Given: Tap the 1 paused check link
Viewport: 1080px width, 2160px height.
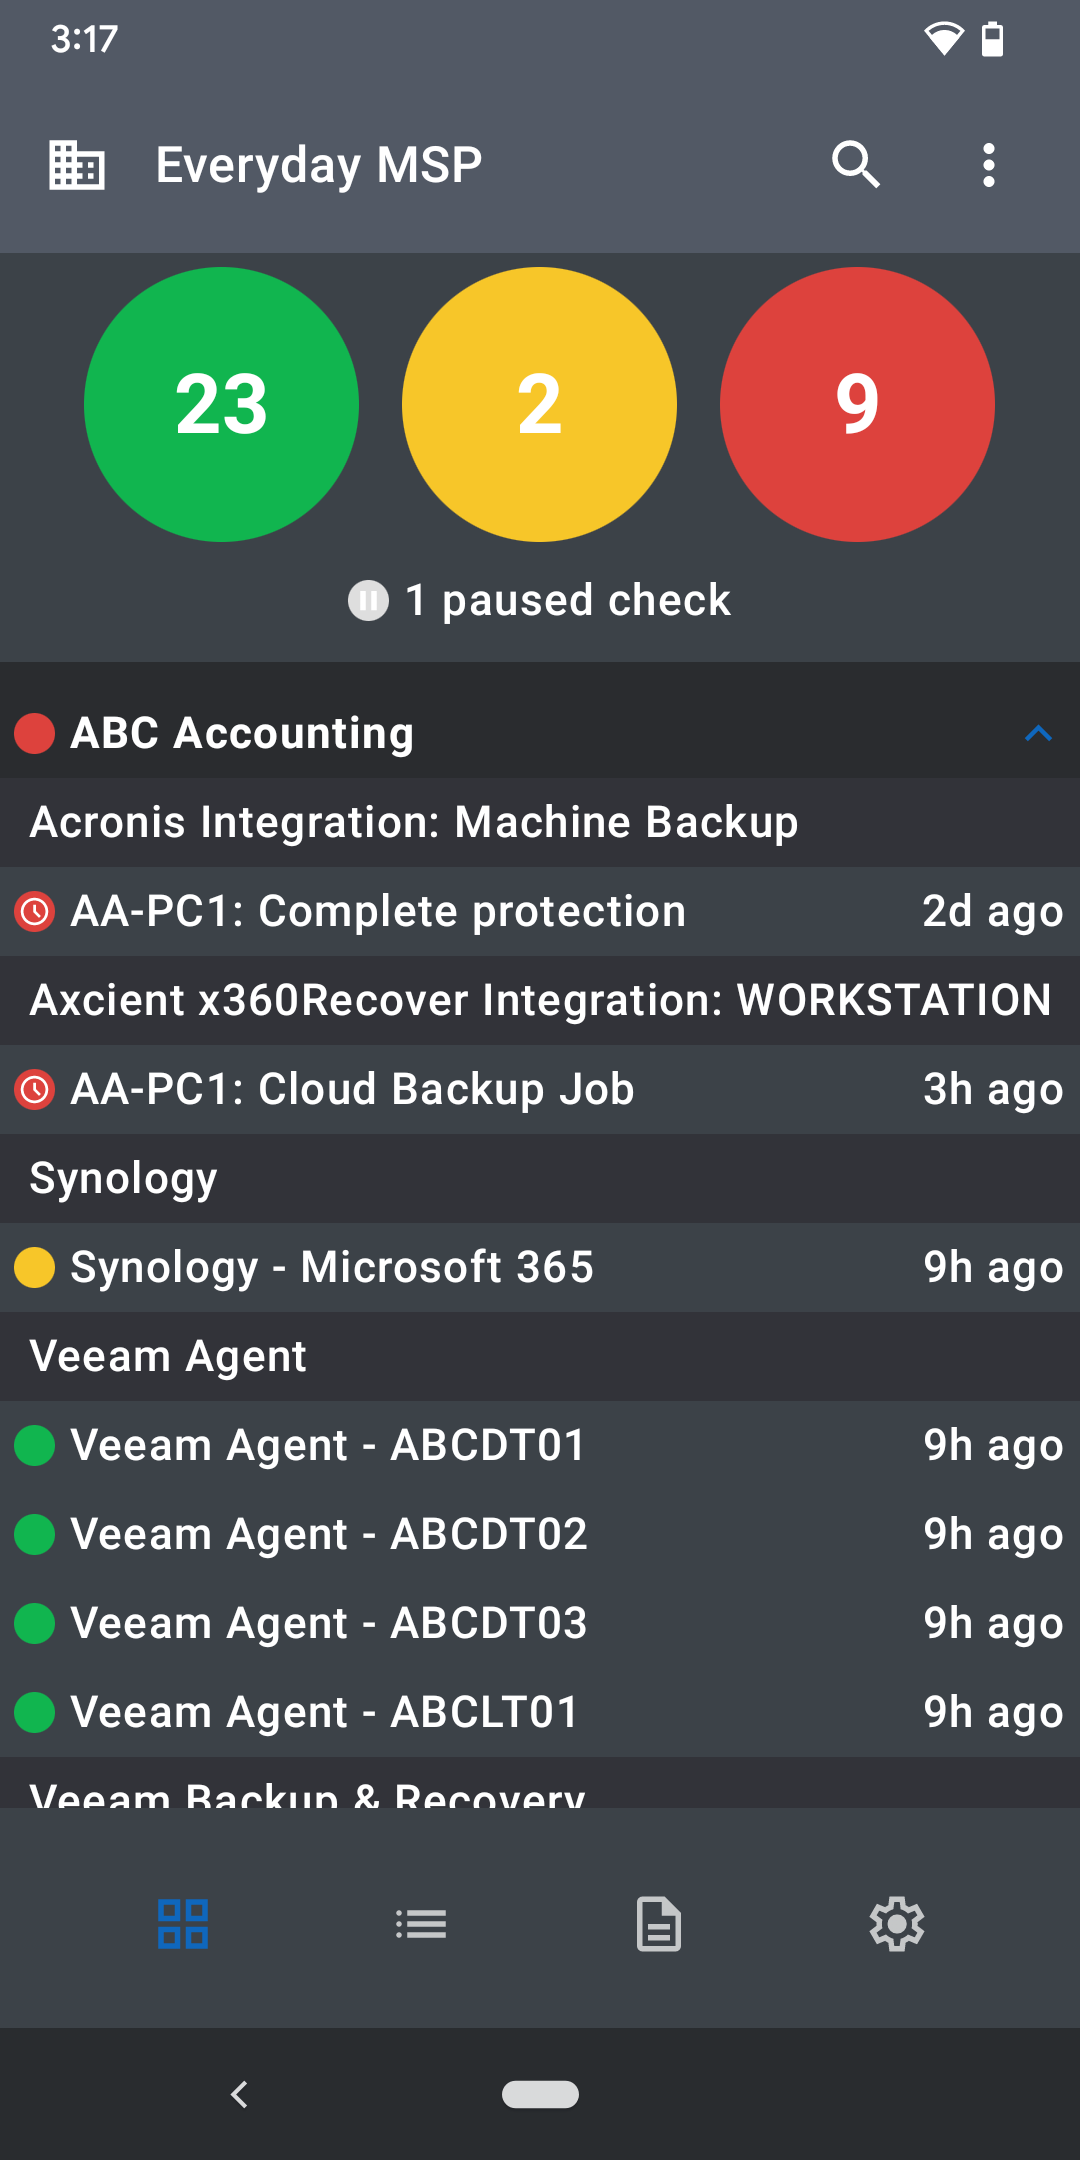Looking at the screenshot, I should [x=567, y=601].
